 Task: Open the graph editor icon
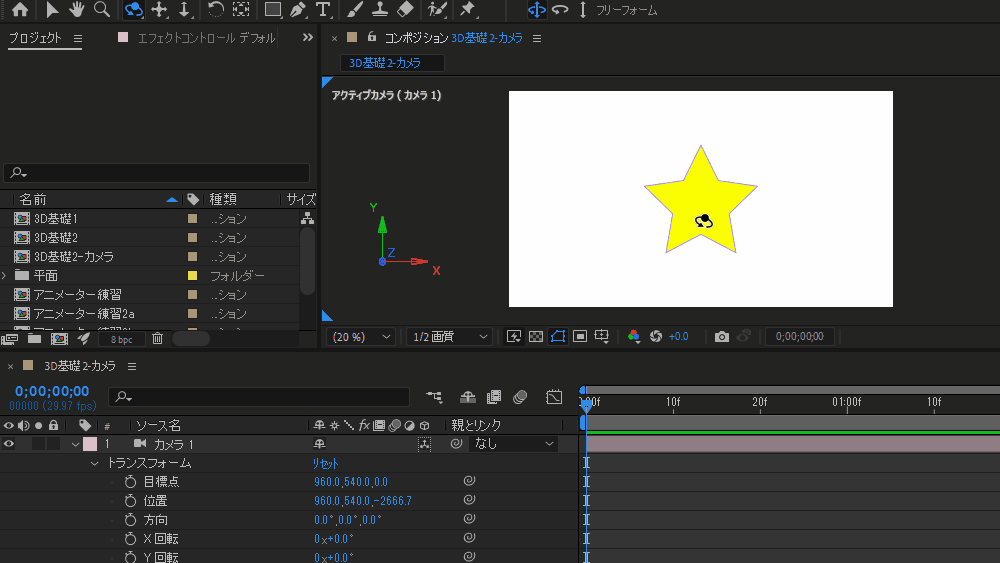(x=554, y=397)
